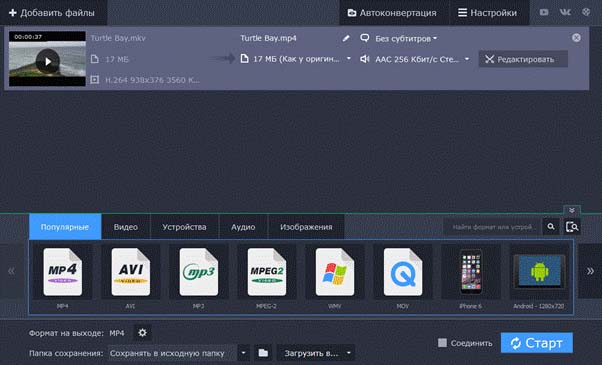Click the audio speaker icon
Screen dimensions: 602x365
pos(364,59)
